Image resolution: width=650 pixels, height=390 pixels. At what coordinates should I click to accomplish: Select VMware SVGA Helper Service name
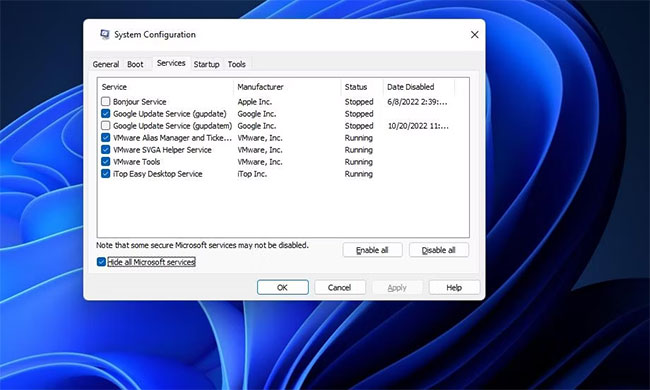162,150
